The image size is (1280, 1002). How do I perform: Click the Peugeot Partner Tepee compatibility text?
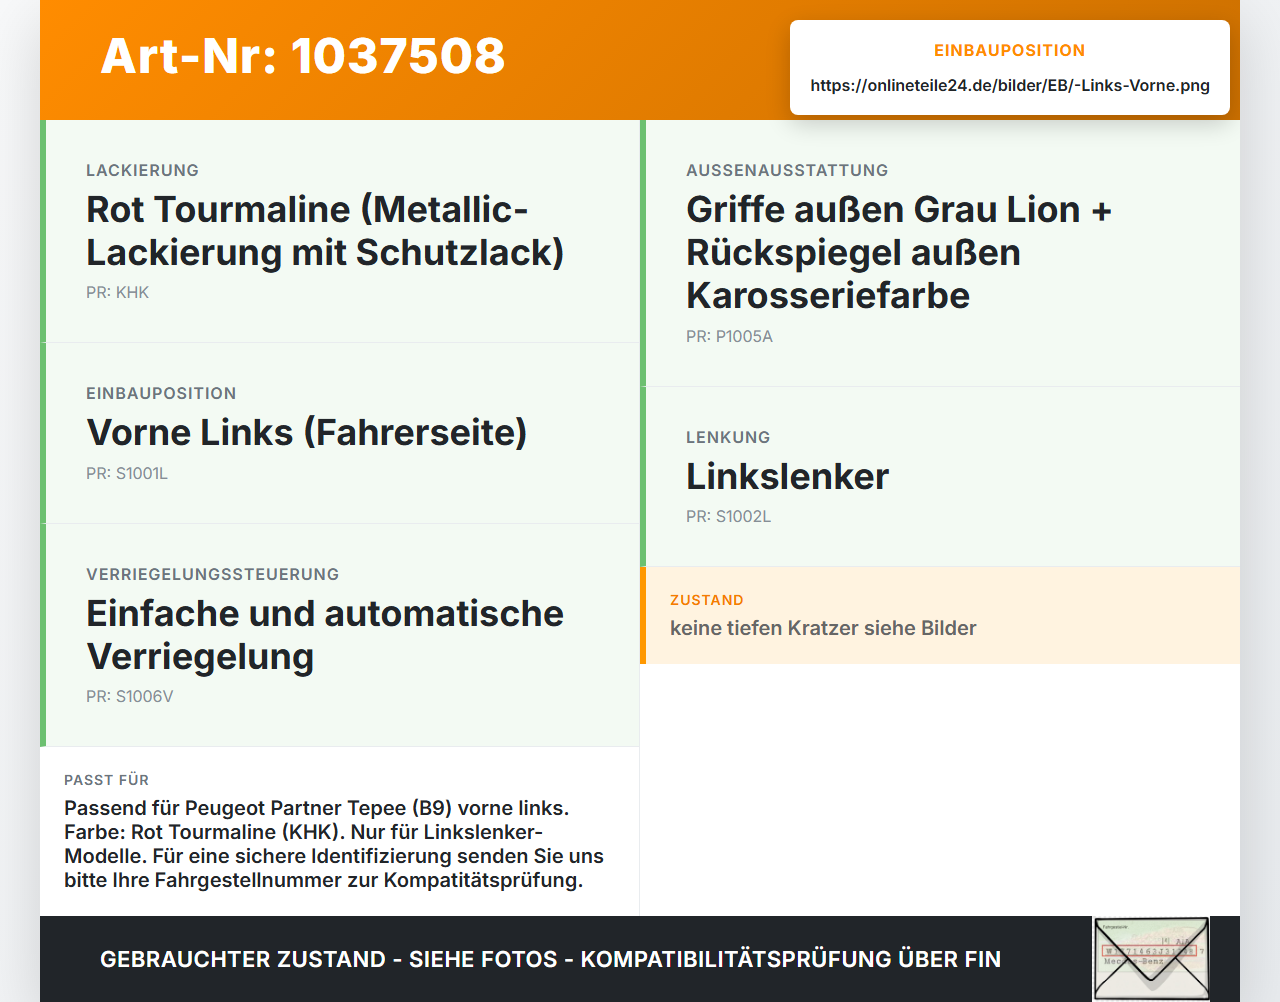pos(334,844)
